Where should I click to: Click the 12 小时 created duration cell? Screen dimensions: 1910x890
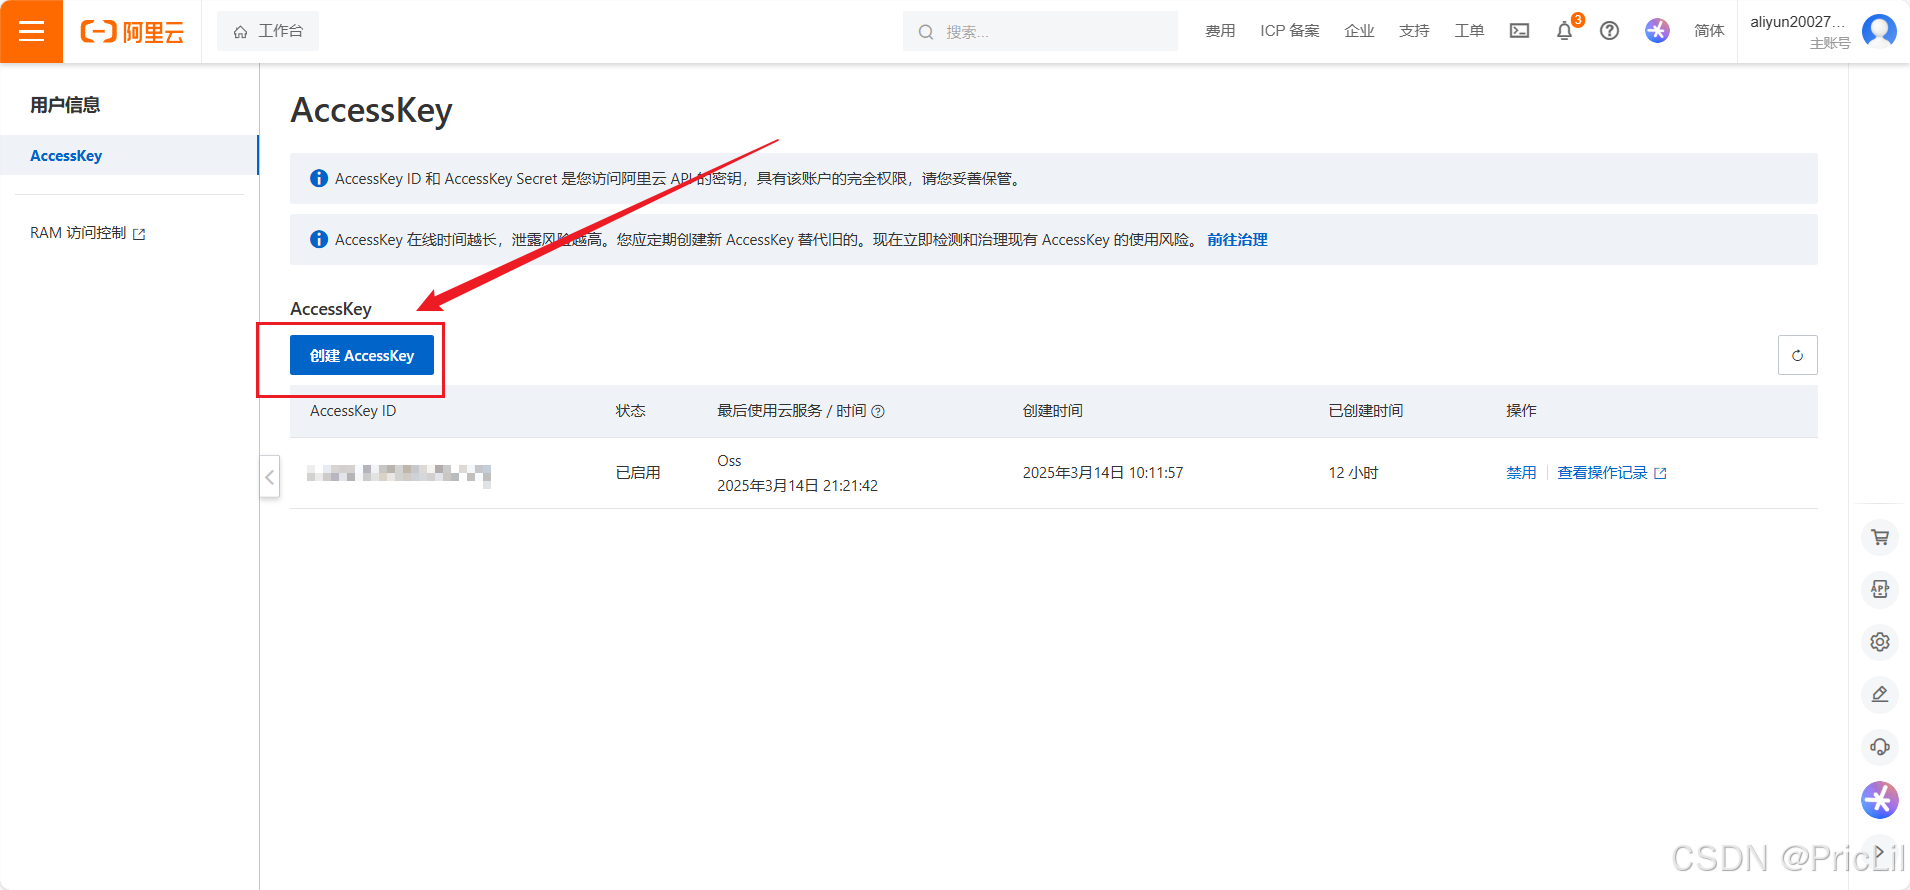(1353, 472)
